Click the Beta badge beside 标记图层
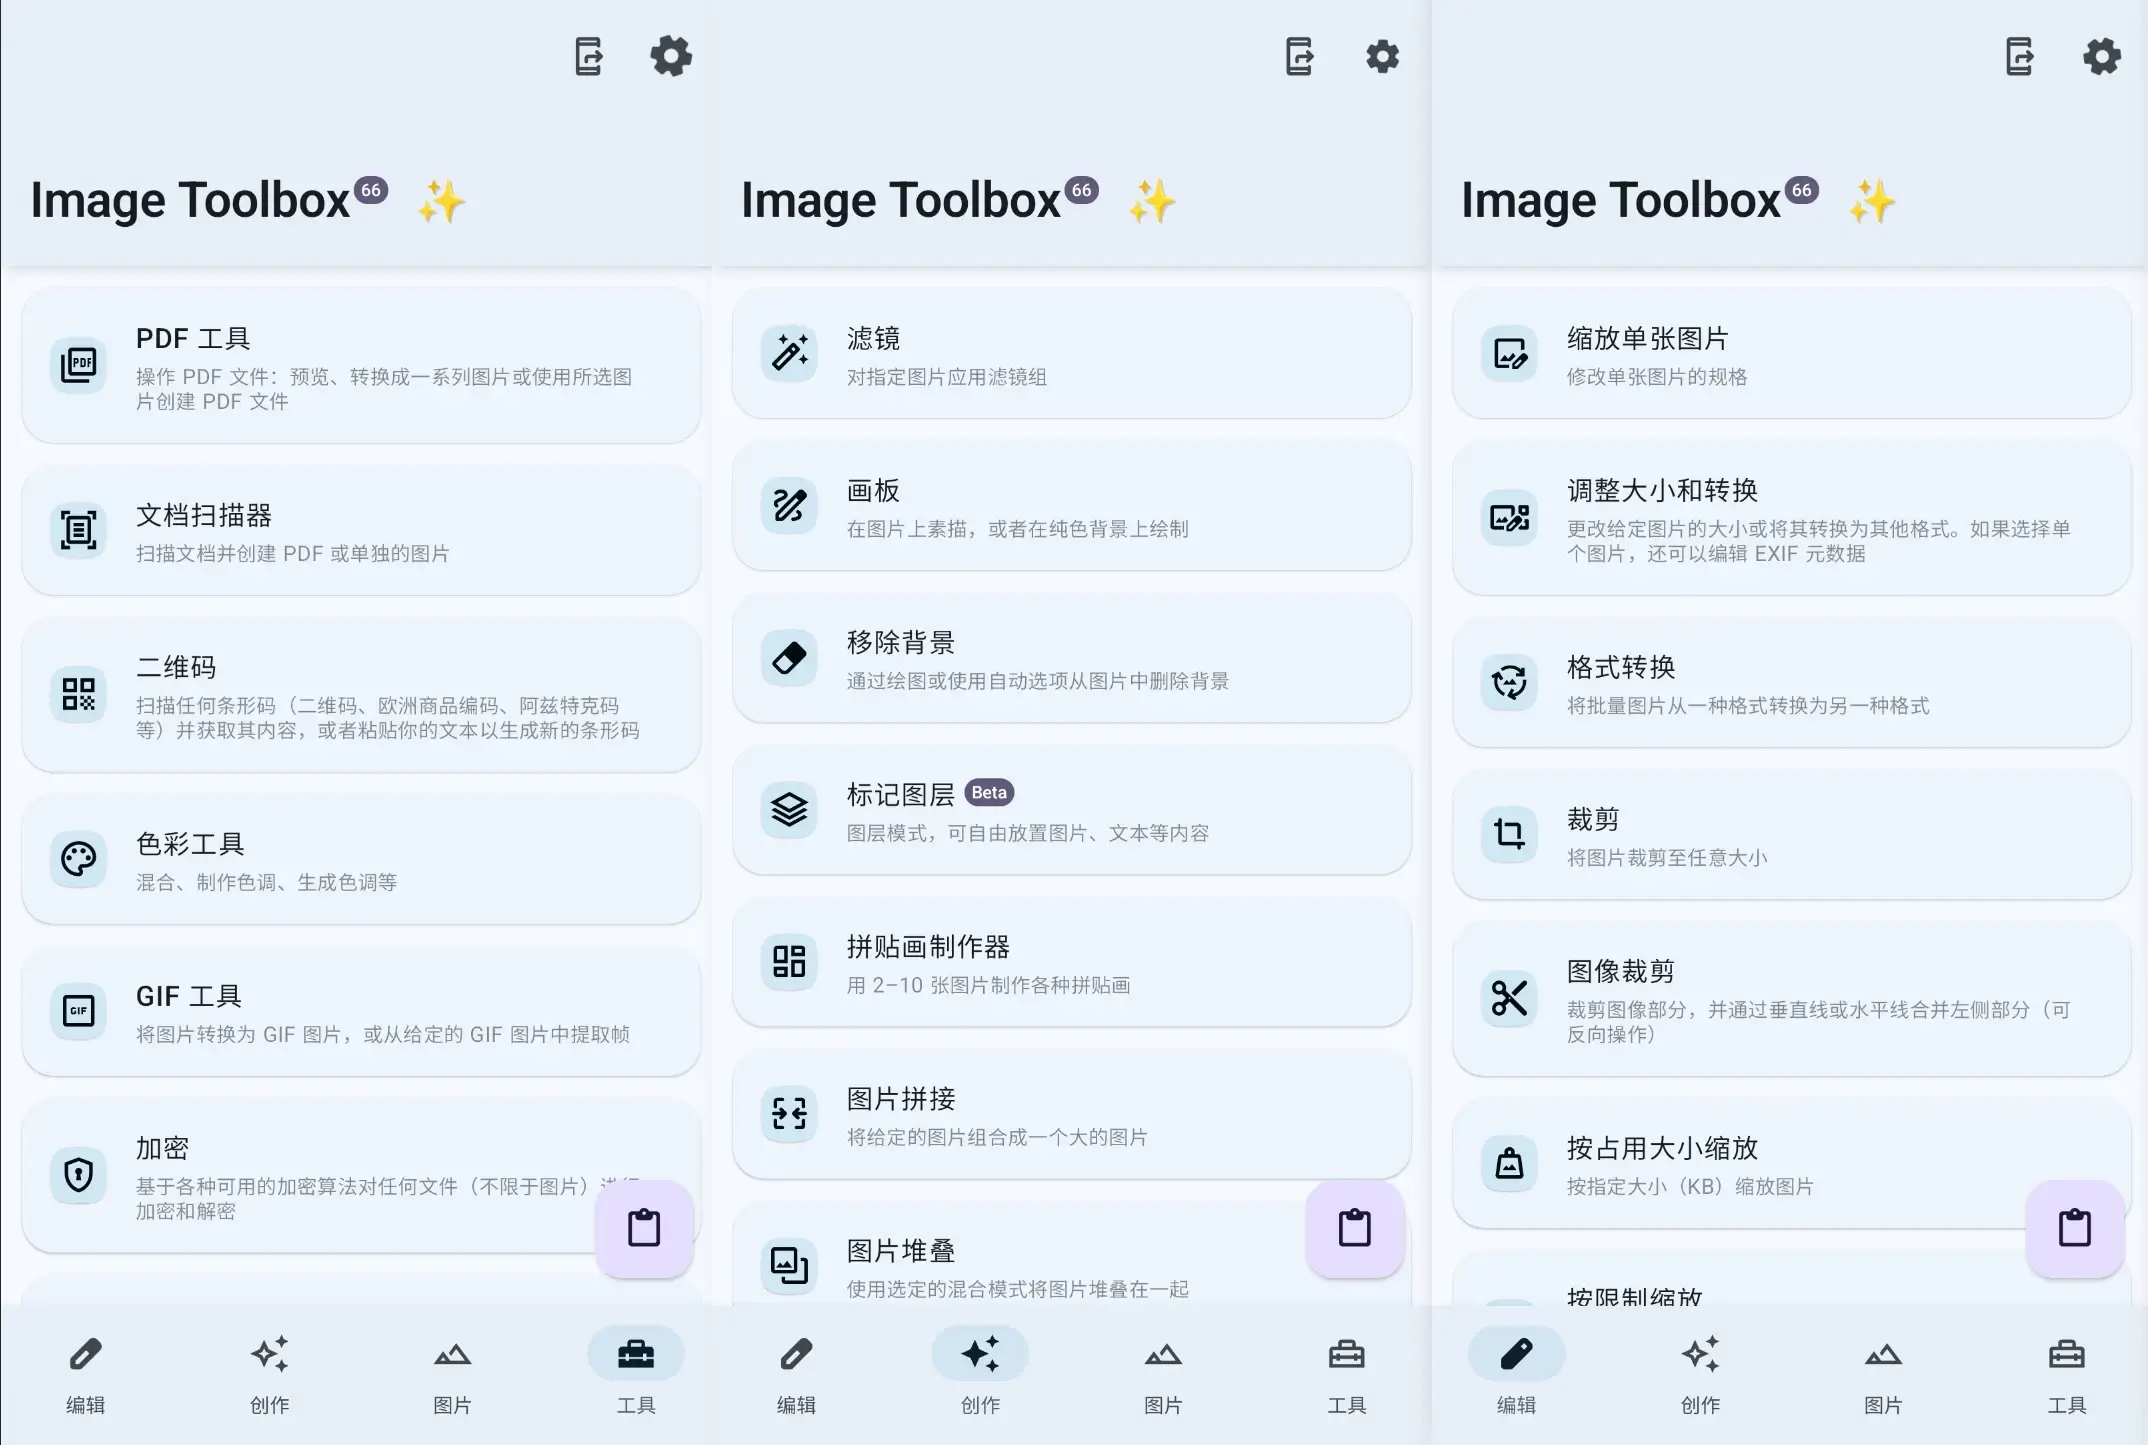 pyautogui.click(x=989, y=793)
